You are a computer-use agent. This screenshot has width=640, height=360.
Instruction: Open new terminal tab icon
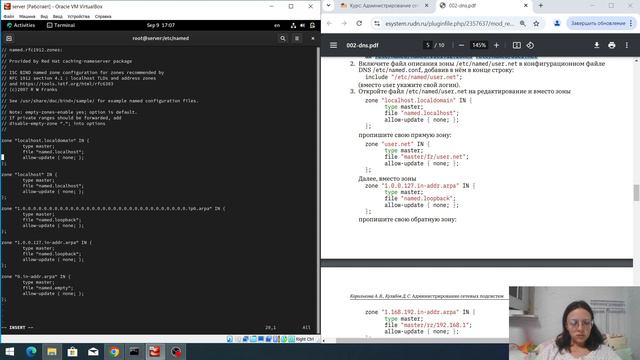pos(9,38)
